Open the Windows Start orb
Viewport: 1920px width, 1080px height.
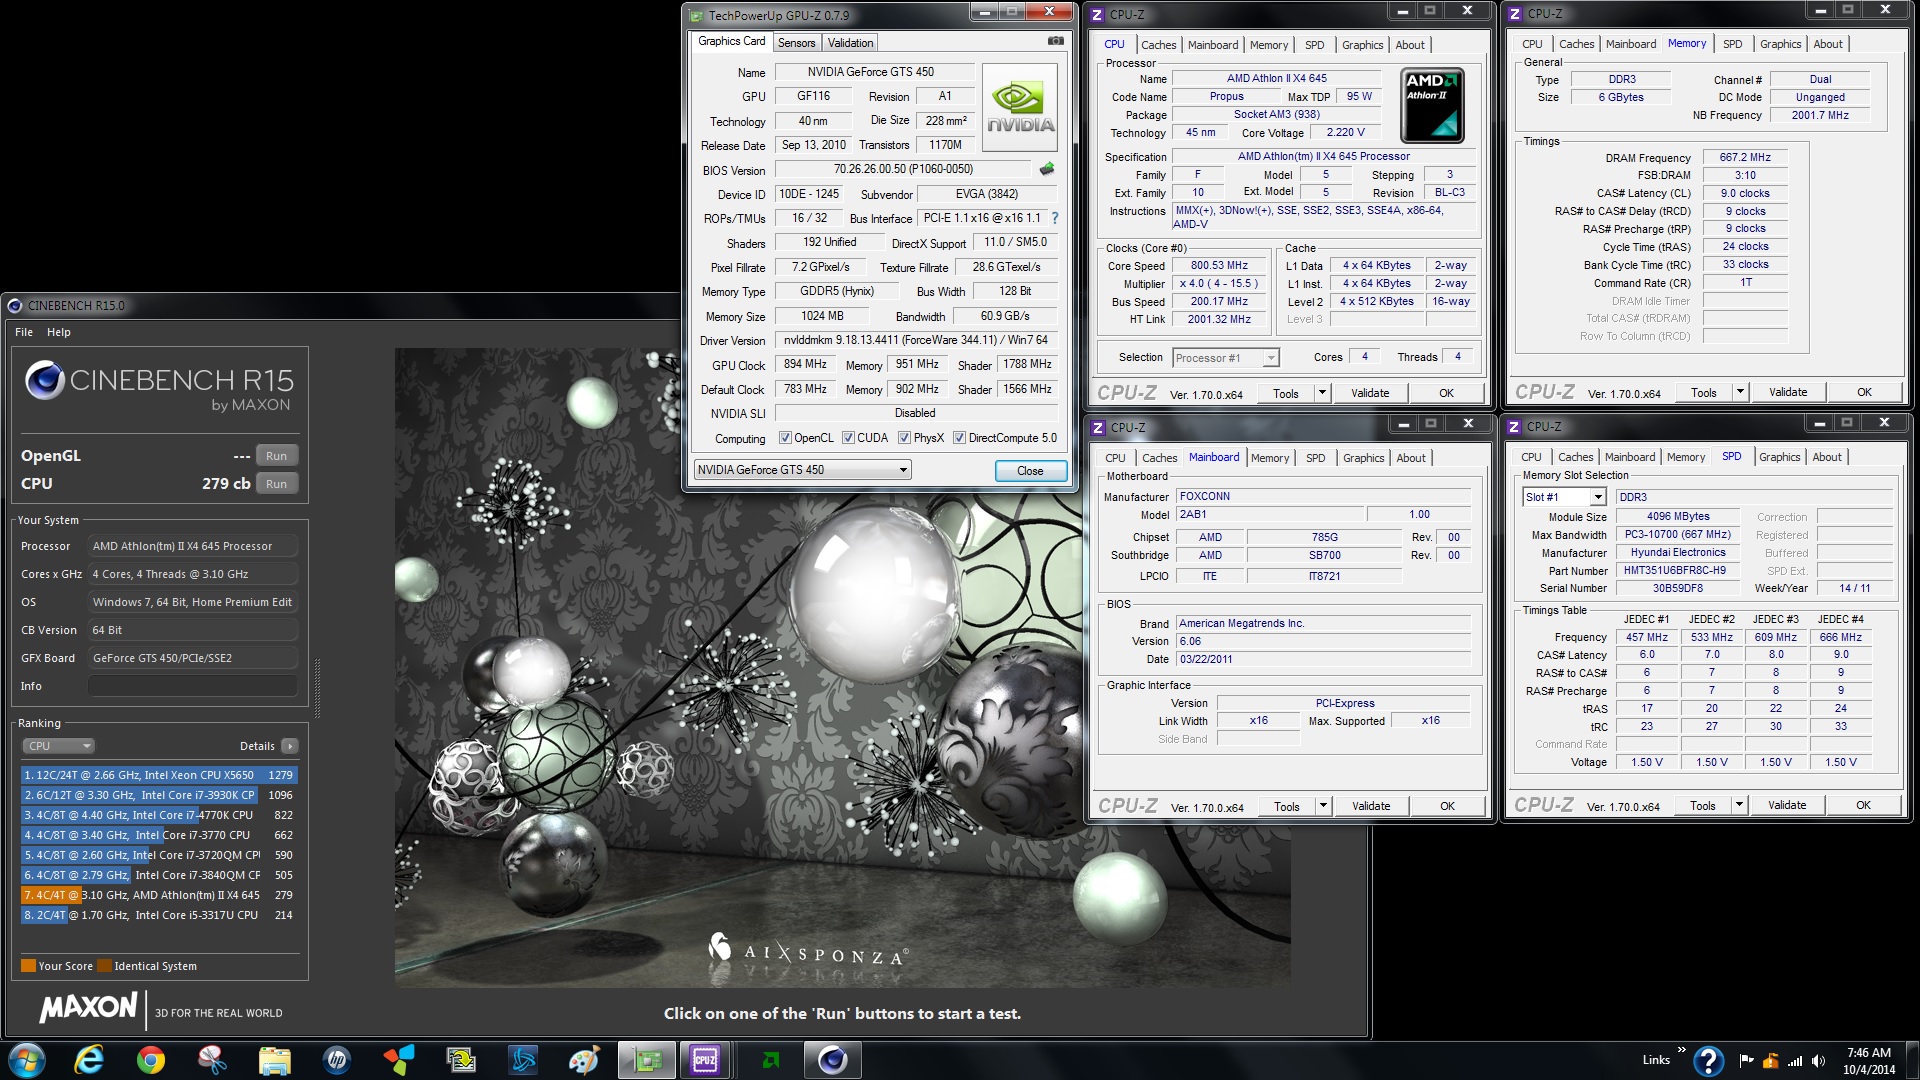[27, 1060]
